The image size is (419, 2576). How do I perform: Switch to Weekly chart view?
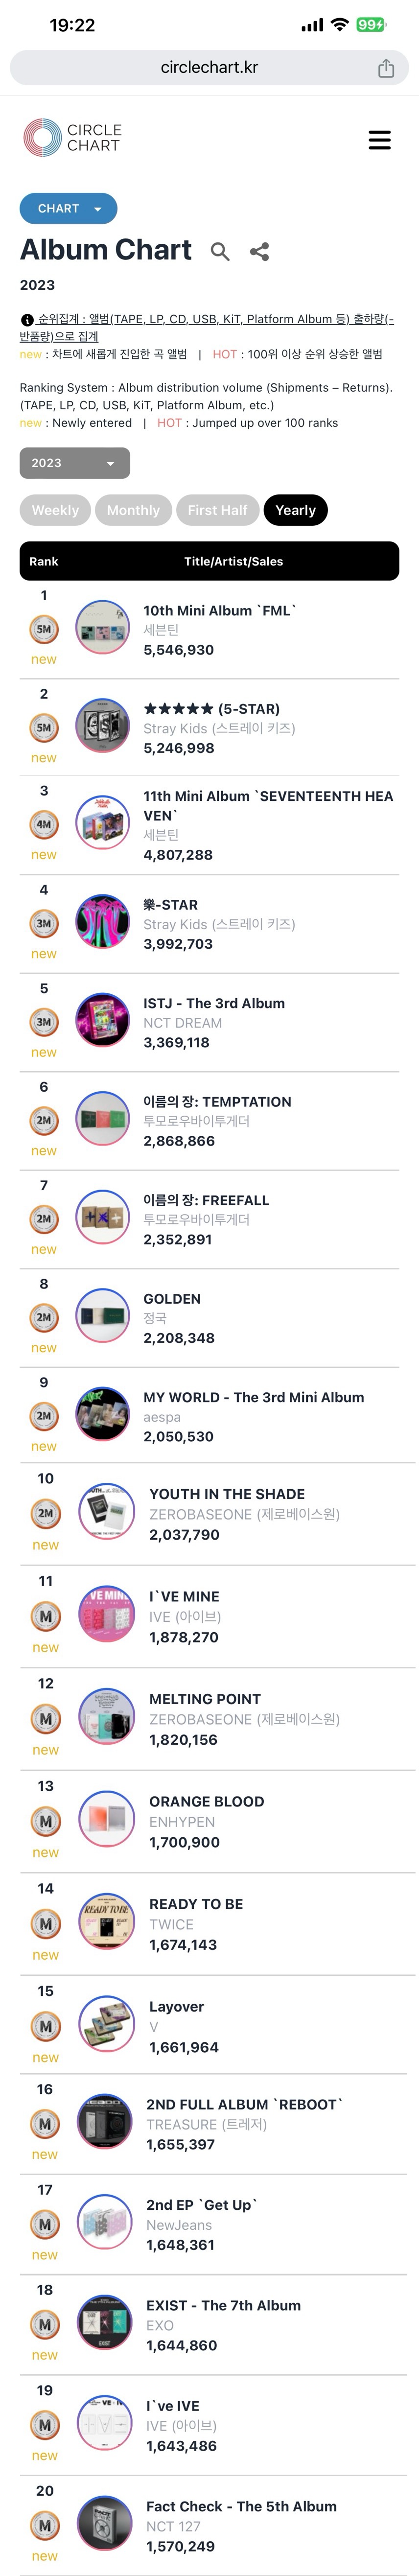tap(55, 510)
